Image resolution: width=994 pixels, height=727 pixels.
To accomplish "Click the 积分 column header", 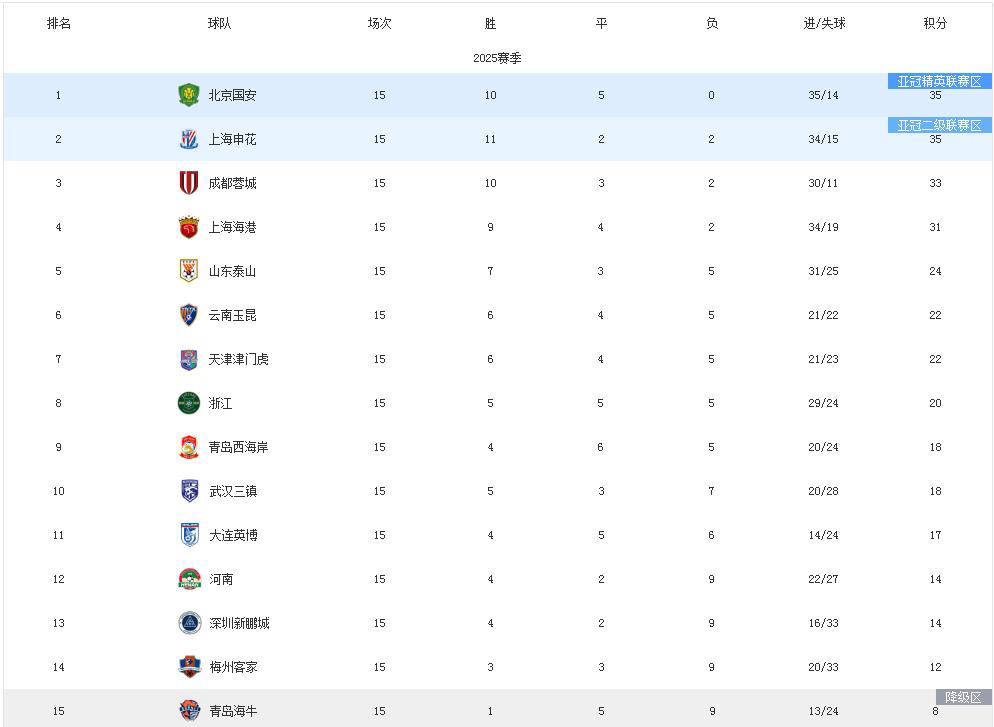I will pyautogui.click(x=935, y=23).
